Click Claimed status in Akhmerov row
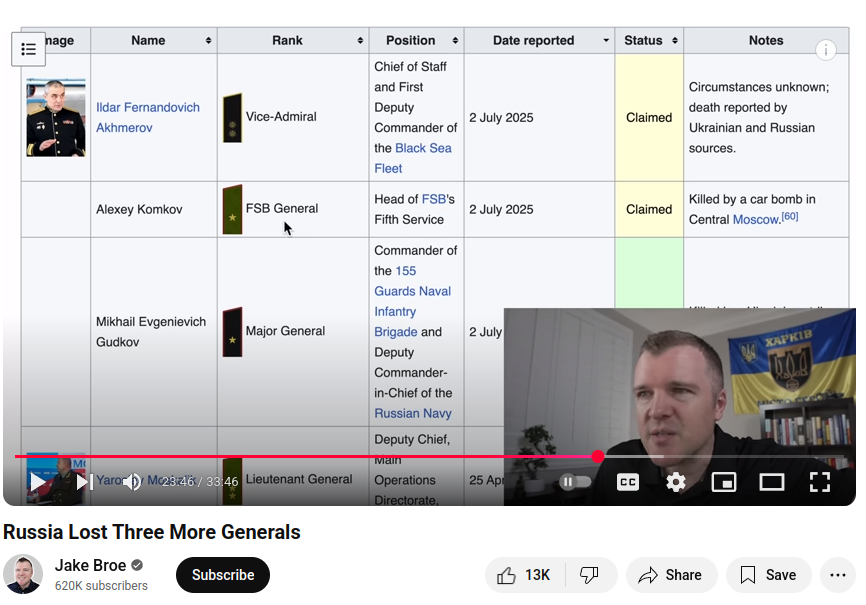 (649, 118)
